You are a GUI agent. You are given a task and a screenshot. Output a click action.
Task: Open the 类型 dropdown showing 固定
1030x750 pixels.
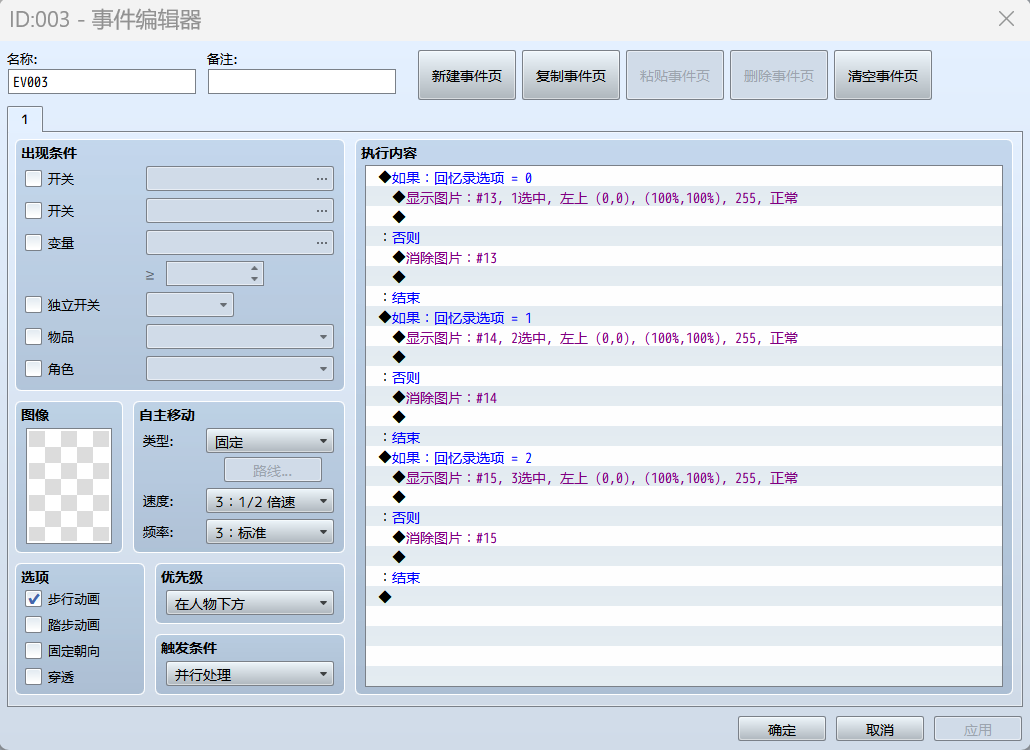(270, 441)
